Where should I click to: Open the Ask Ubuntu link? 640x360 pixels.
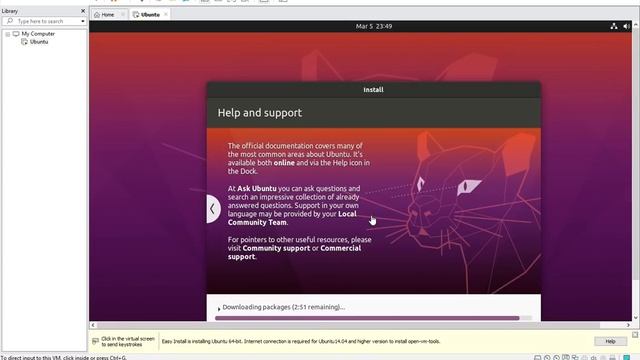[x=257, y=189]
